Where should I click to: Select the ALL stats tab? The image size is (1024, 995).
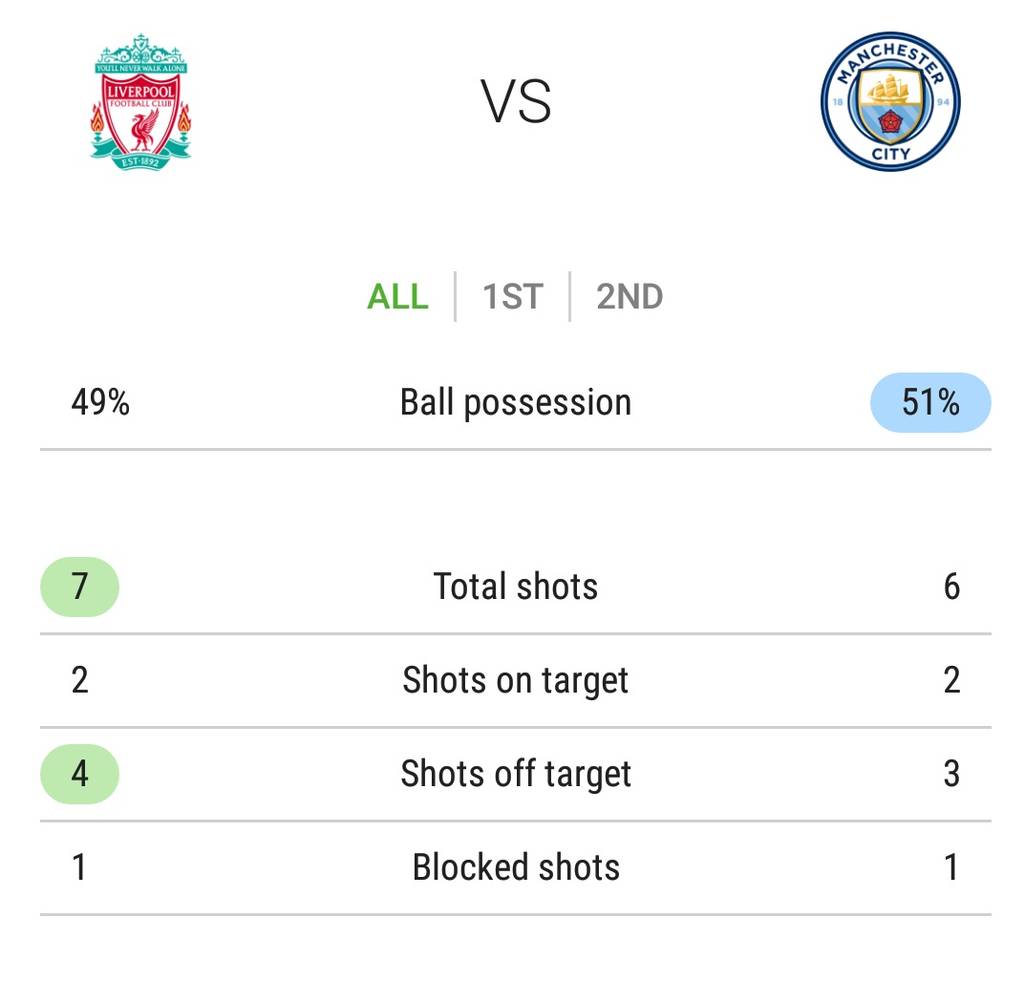(398, 297)
